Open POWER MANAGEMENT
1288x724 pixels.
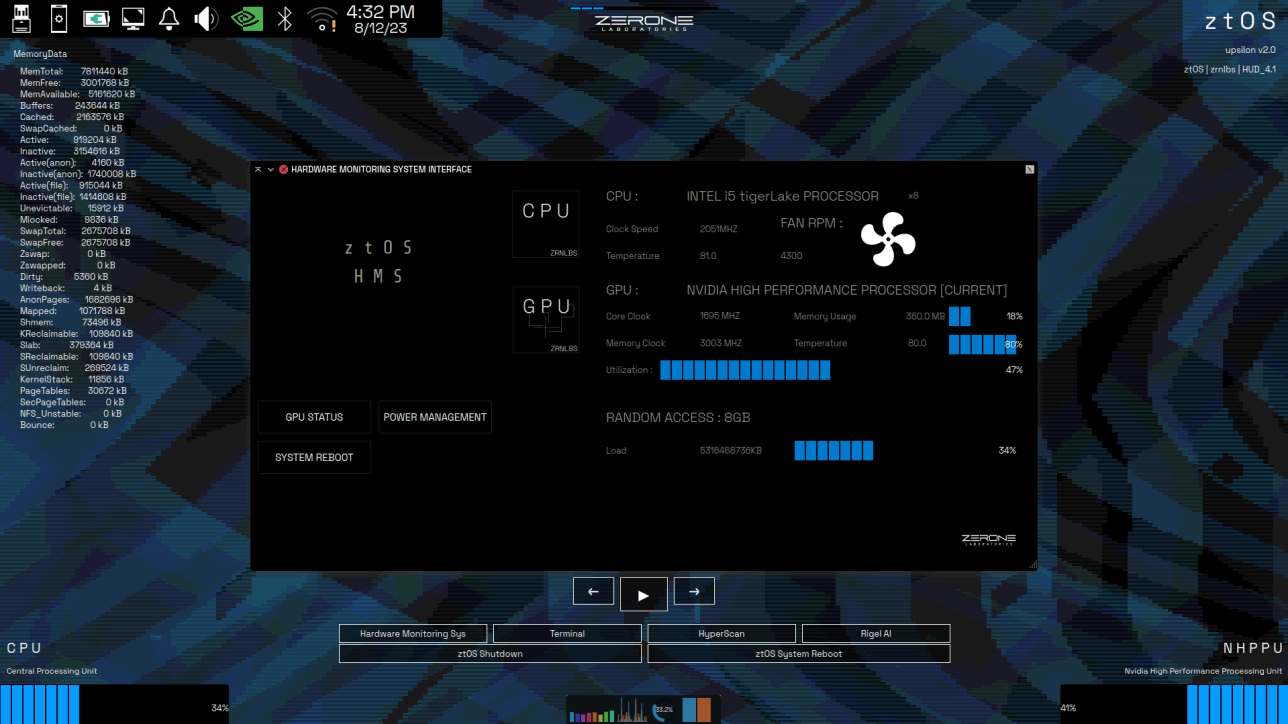(x=435, y=417)
